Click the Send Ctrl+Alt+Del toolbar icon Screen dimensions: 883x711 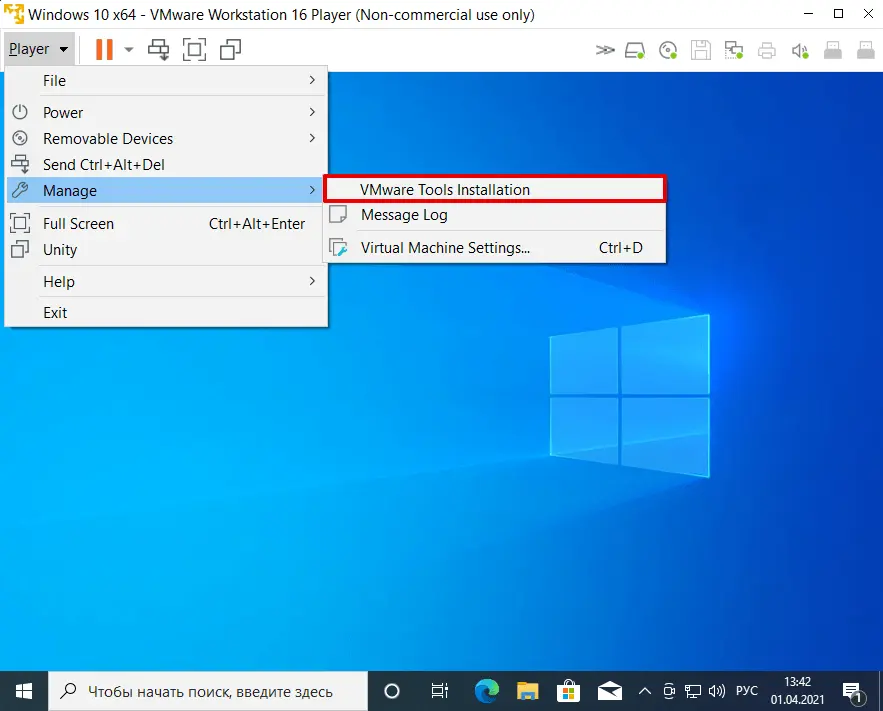click(x=158, y=50)
